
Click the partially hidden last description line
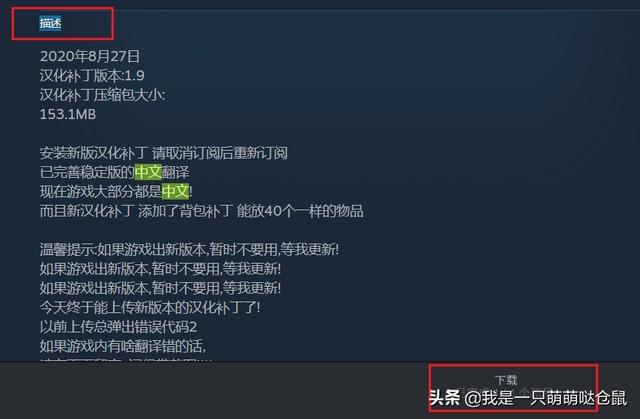click(127, 359)
